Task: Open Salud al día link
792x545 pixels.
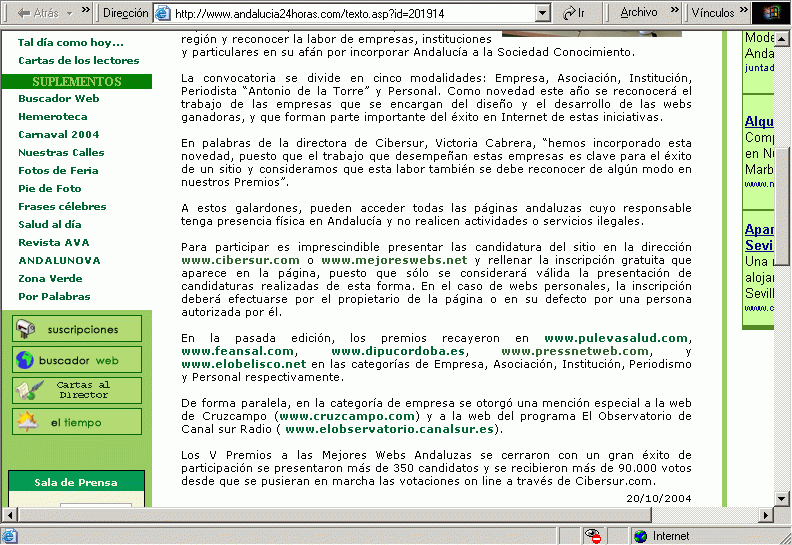Action: tap(50, 224)
